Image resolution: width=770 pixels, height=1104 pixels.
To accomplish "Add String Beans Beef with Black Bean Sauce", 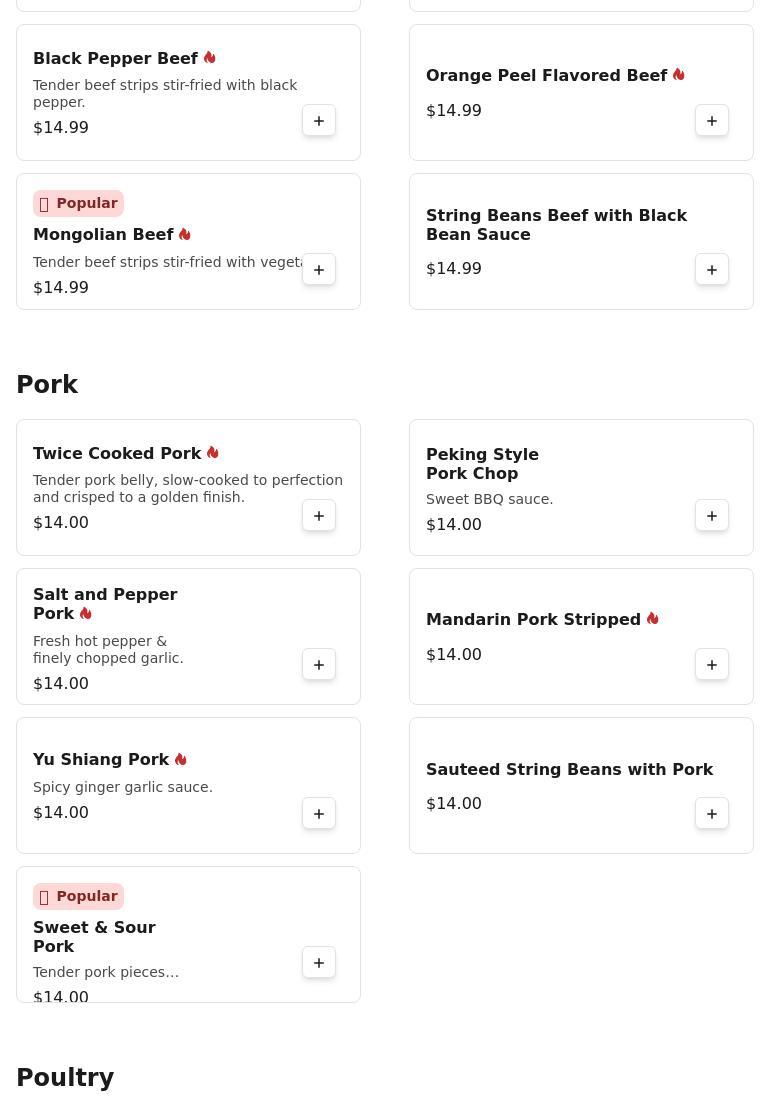I will [712, 270].
